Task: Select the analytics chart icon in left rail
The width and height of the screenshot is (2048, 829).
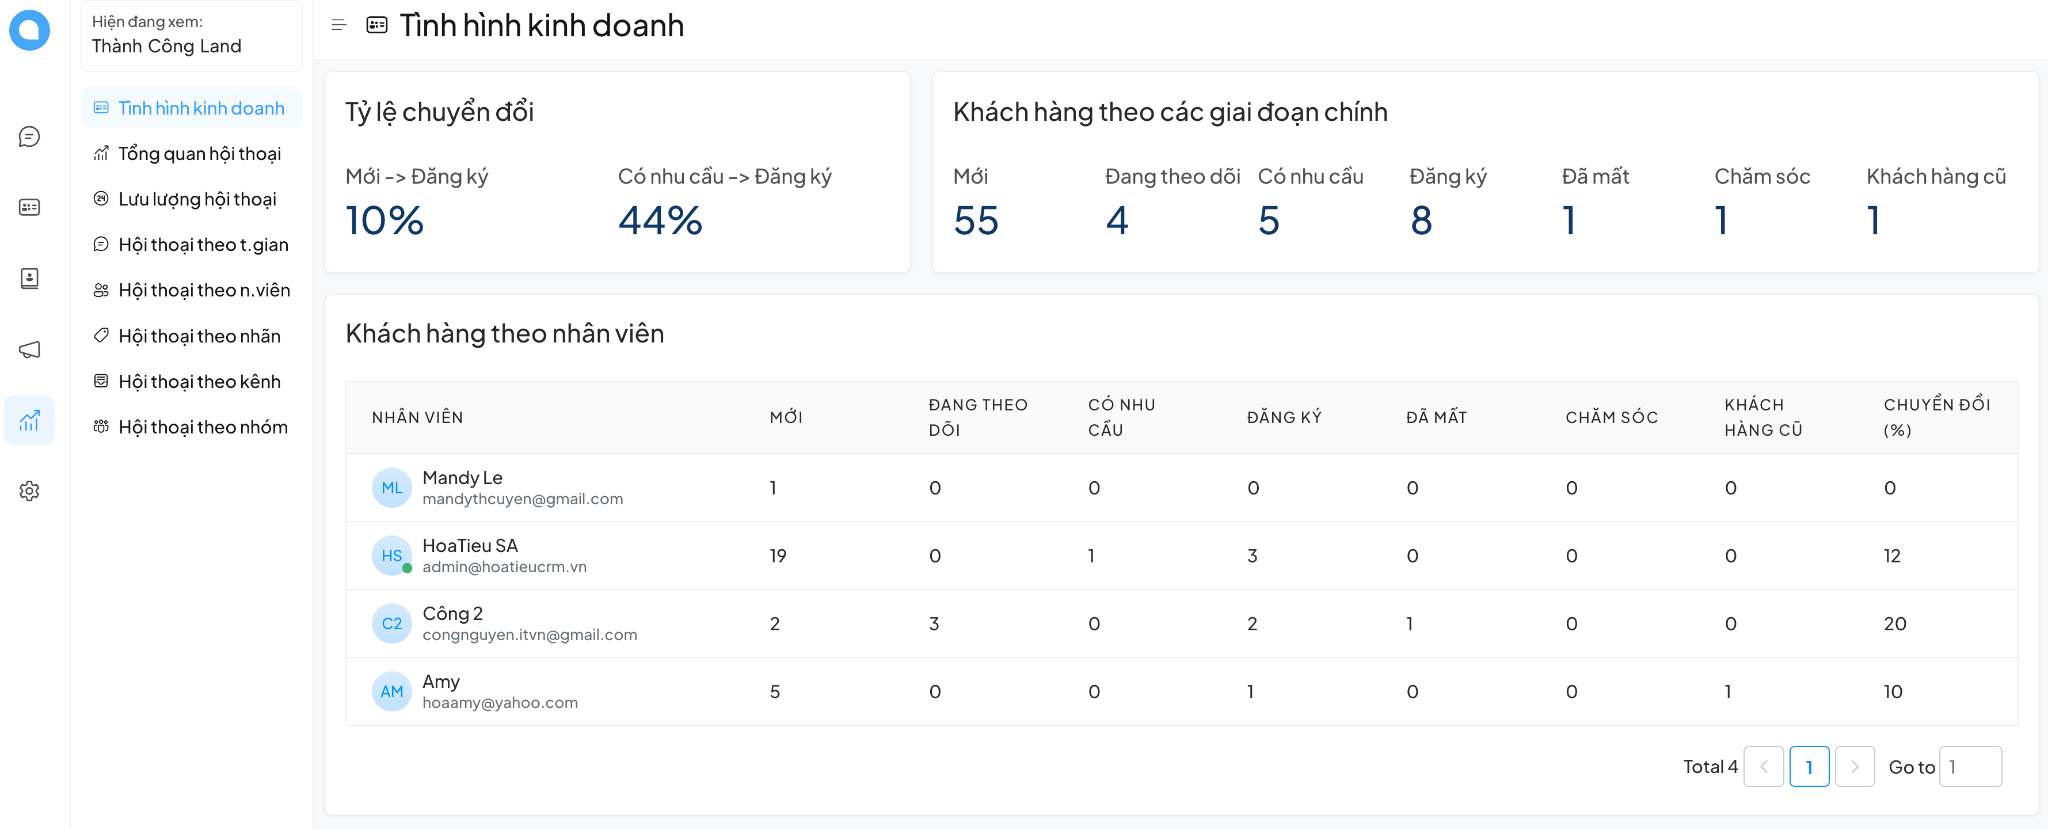Action: [x=29, y=420]
